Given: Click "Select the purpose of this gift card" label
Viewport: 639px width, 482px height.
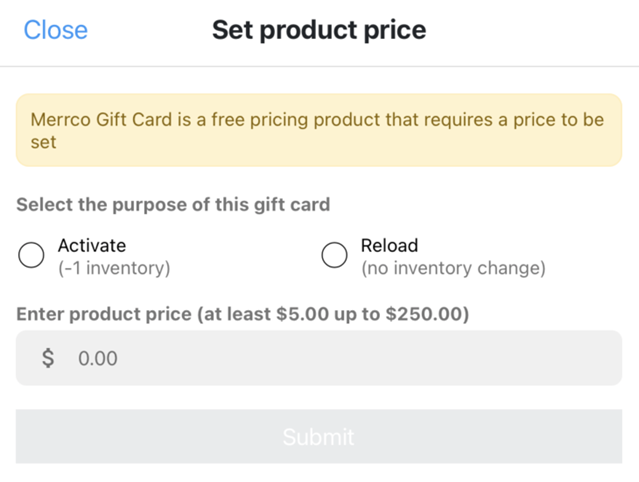Looking at the screenshot, I should point(173,205).
